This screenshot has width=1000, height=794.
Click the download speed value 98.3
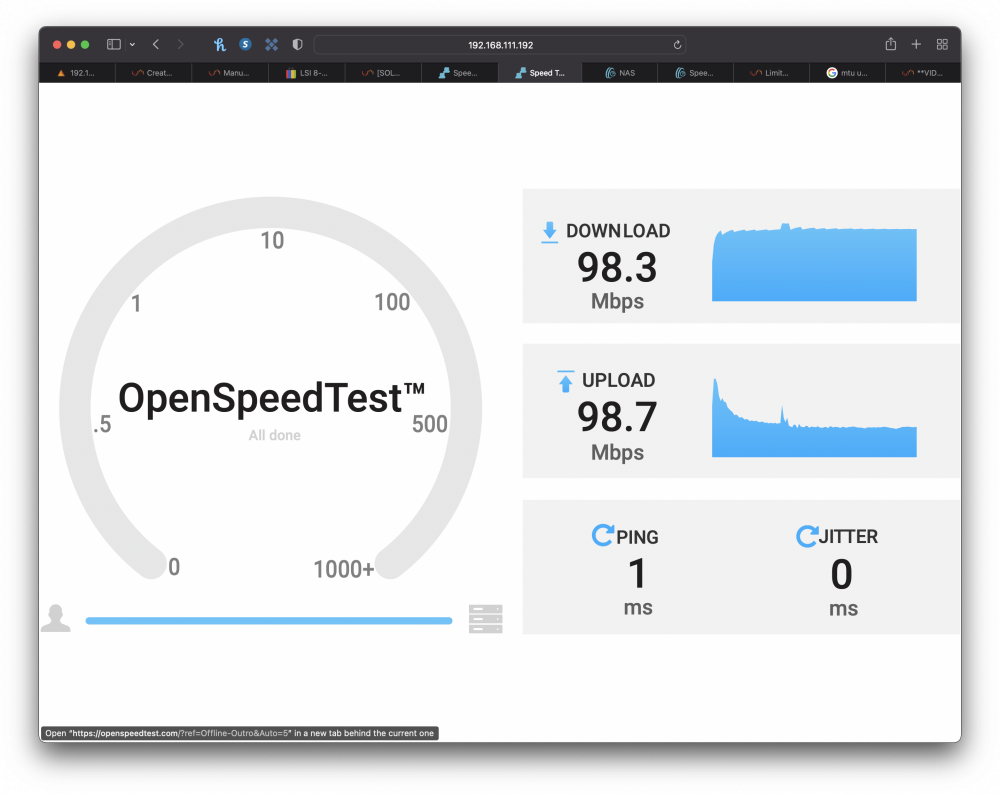[617, 267]
